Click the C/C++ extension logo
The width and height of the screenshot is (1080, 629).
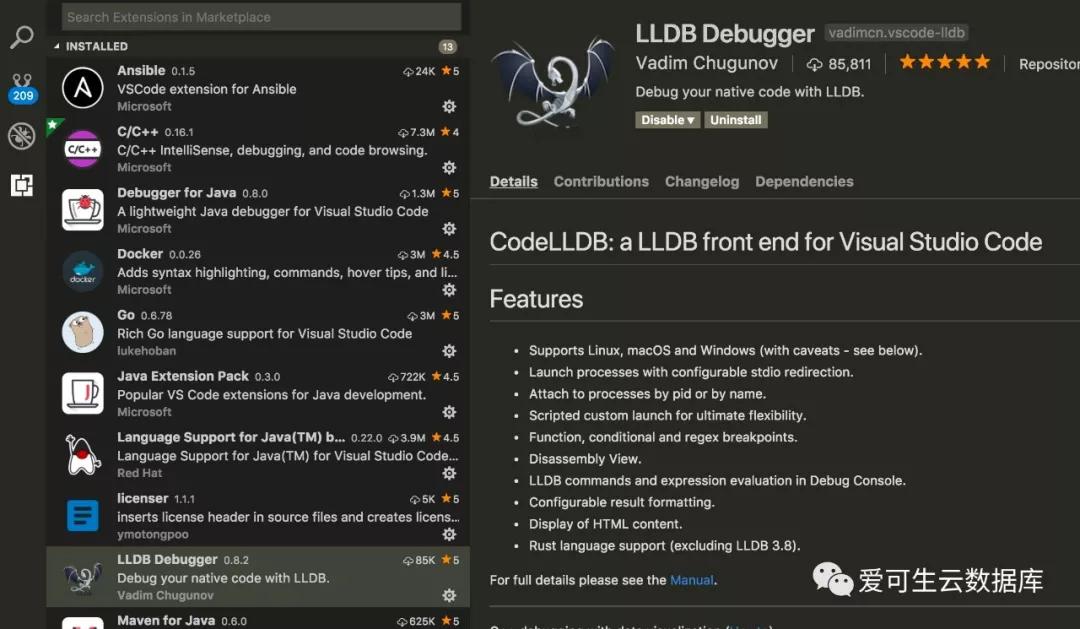click(x=83, y=149)
